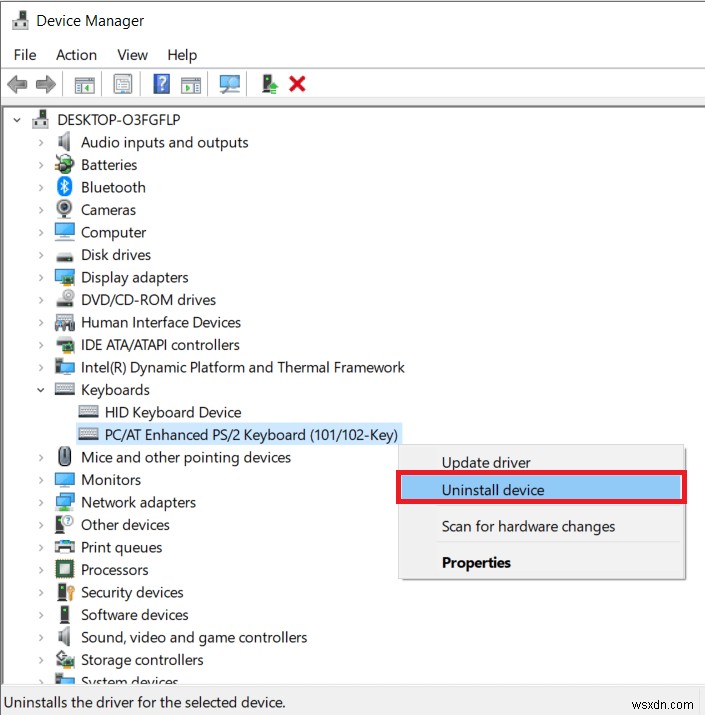The width and height of the screenshot is (705, 715).
Task: Click the Security devices key icon
Action: tap(65, 592)
